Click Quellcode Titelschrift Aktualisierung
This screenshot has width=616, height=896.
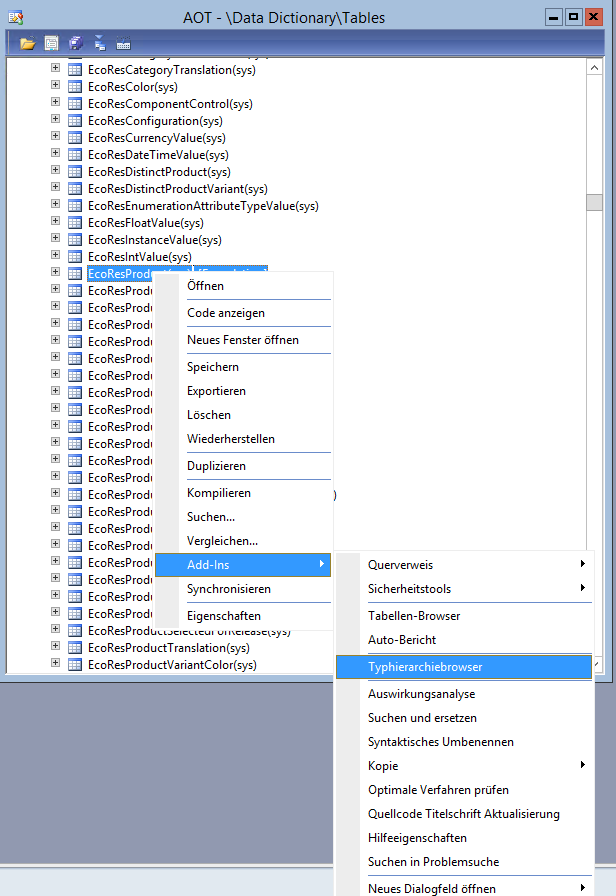pyautogui.click(x=464, y=814)
